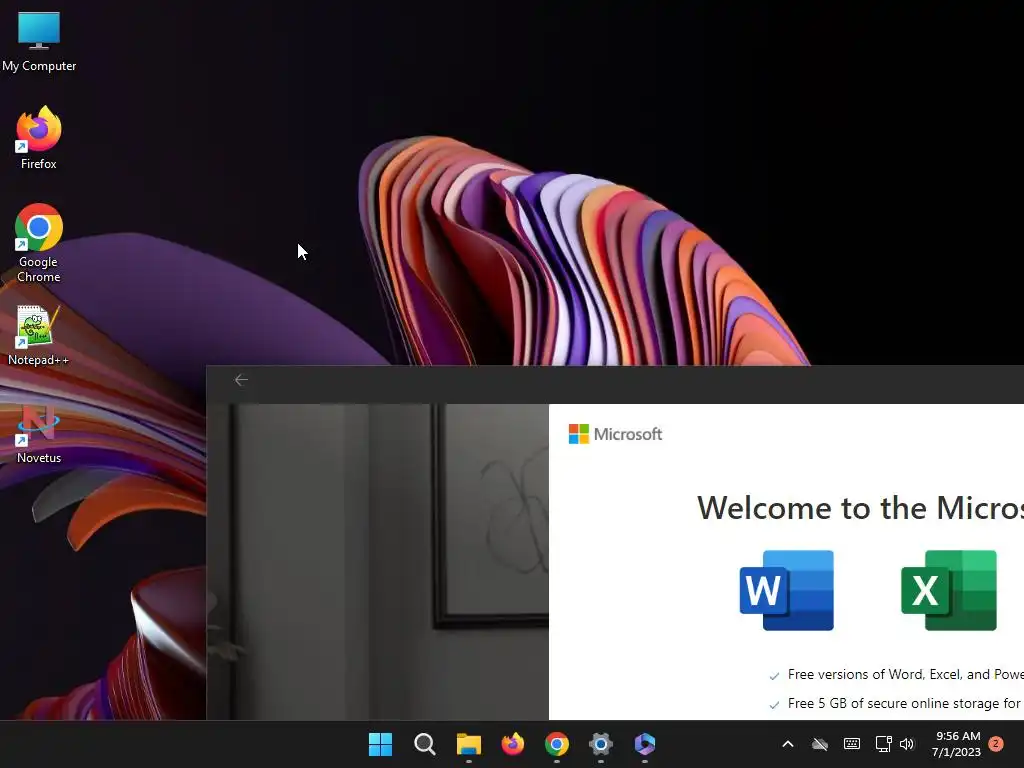Open the notification badge showing 2
Image resolution: width=1024 pixels, height=768 pixels.
(x=996, y=744)
